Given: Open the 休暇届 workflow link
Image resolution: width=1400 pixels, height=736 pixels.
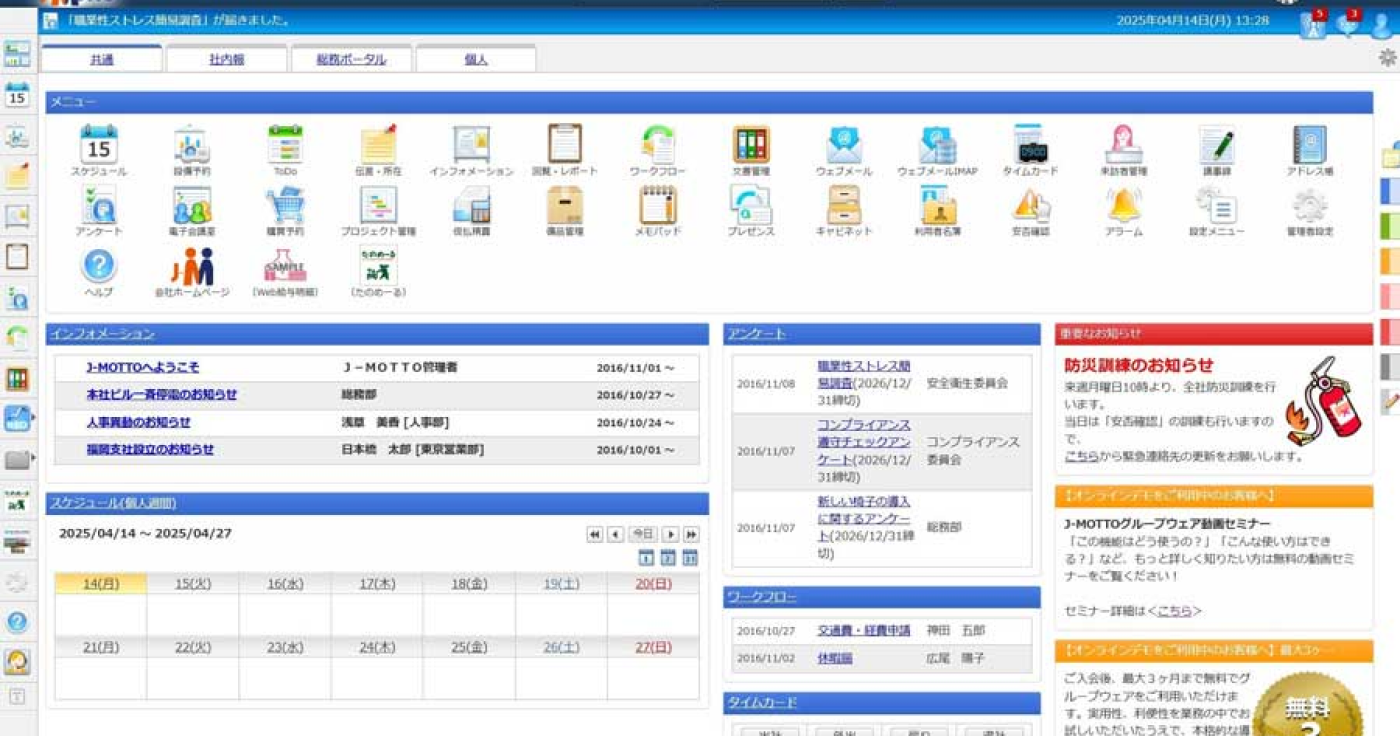Looking at the screenshot, I should pyautogui.click(x=835, y=659).
